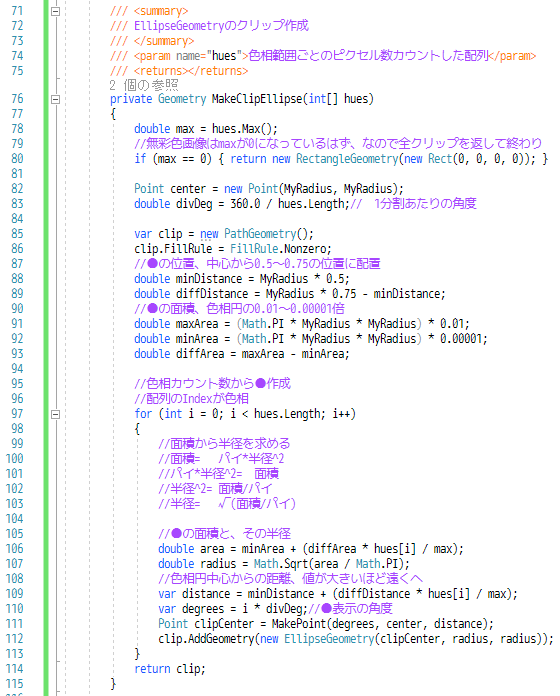Viewport: 560px width, 696px height.
Task: Click FillRule.Nonzero on line 86
Action: pos(280,249)
